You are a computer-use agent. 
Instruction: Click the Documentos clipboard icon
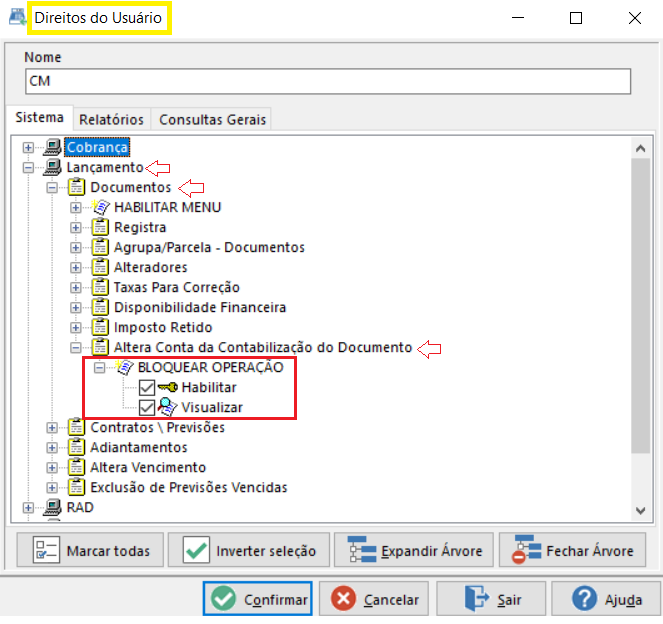tap(77, 187)
